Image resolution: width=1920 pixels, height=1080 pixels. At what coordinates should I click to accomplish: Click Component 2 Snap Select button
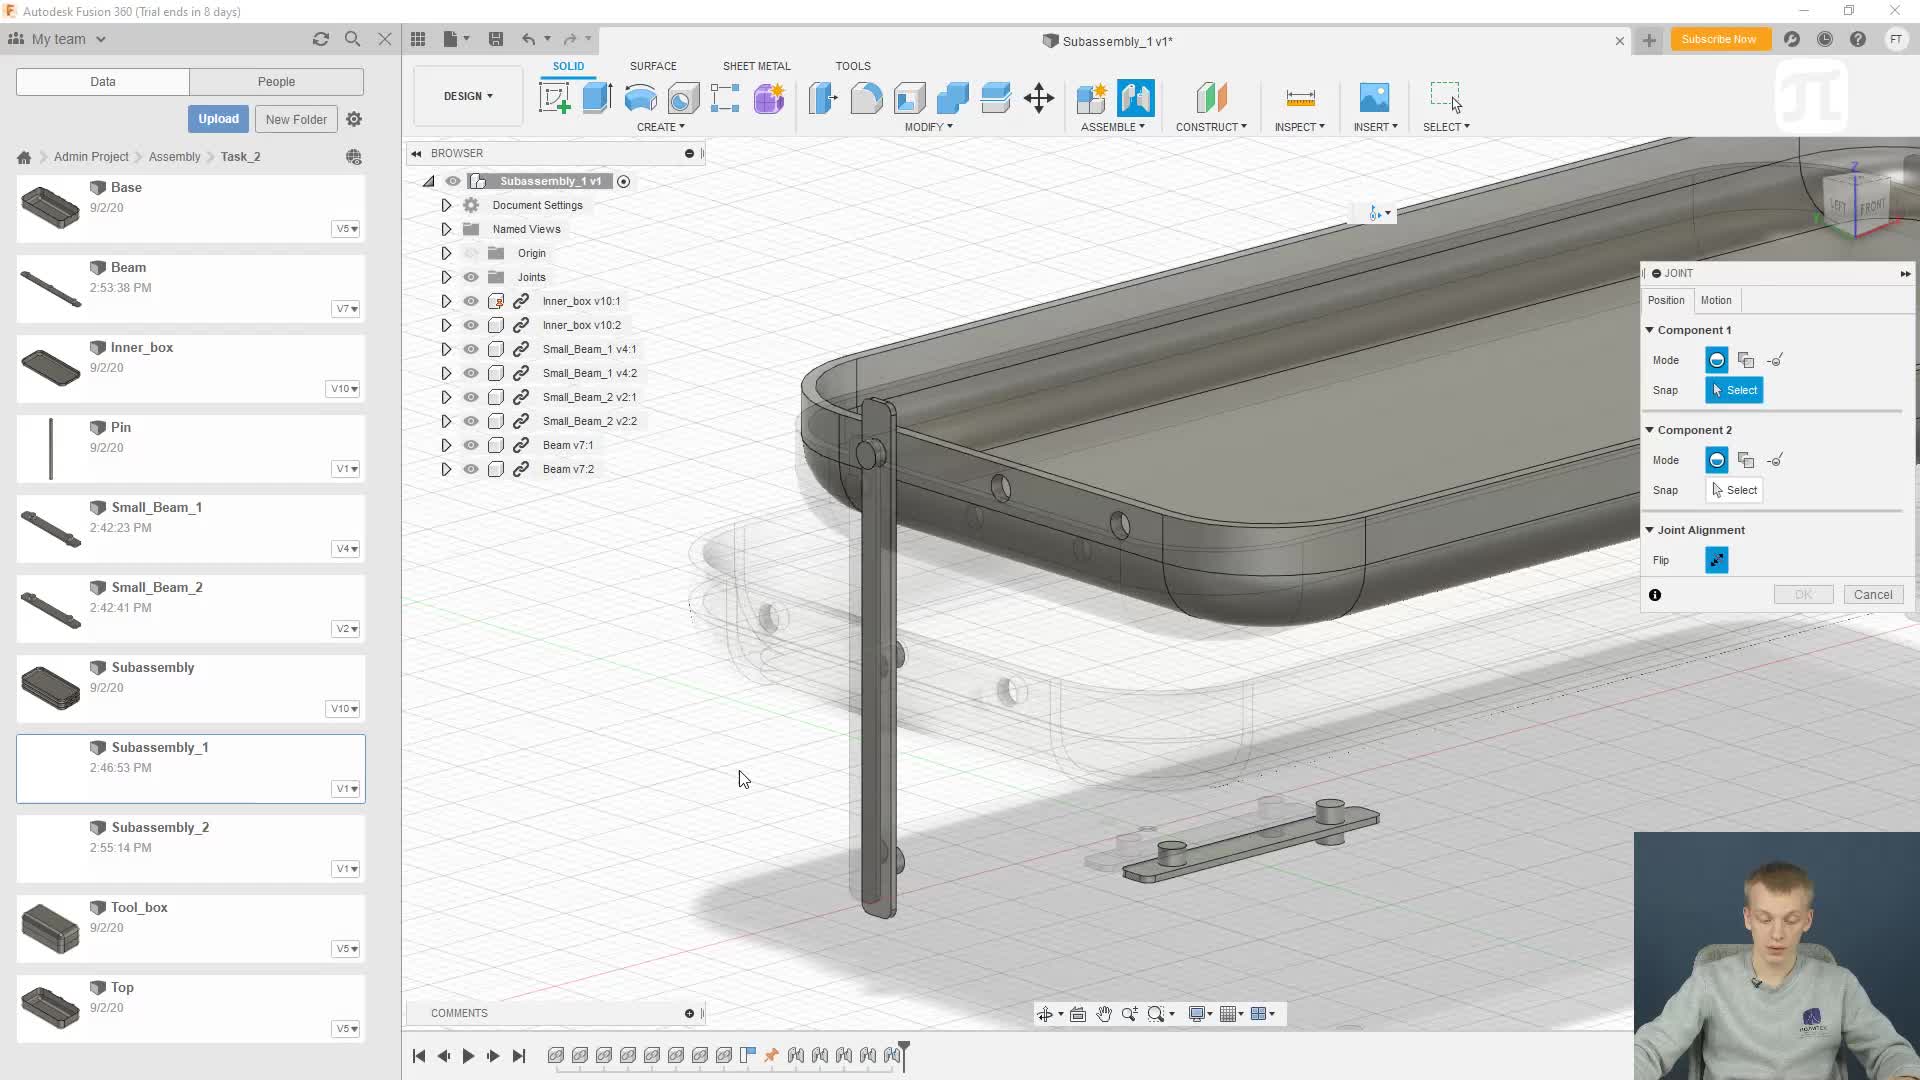click(1734, 490)
